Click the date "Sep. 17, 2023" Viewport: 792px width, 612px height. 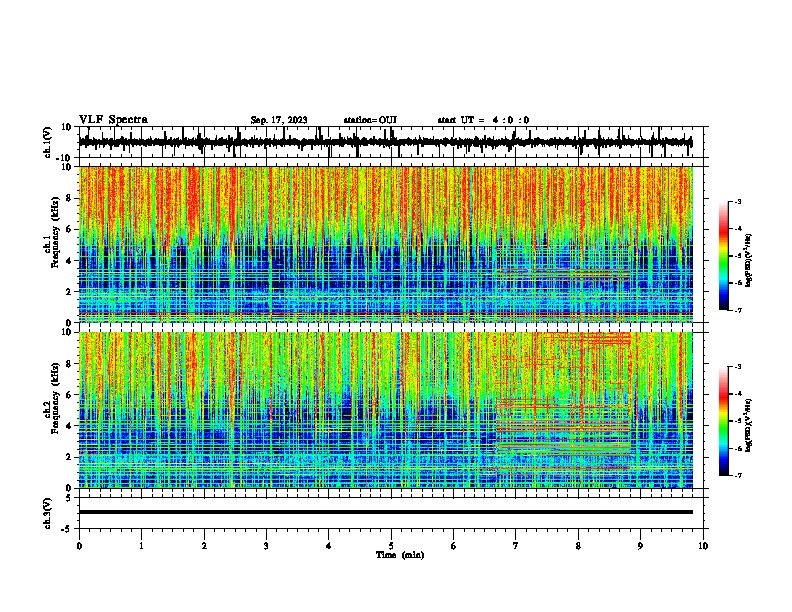click(279, 120)
